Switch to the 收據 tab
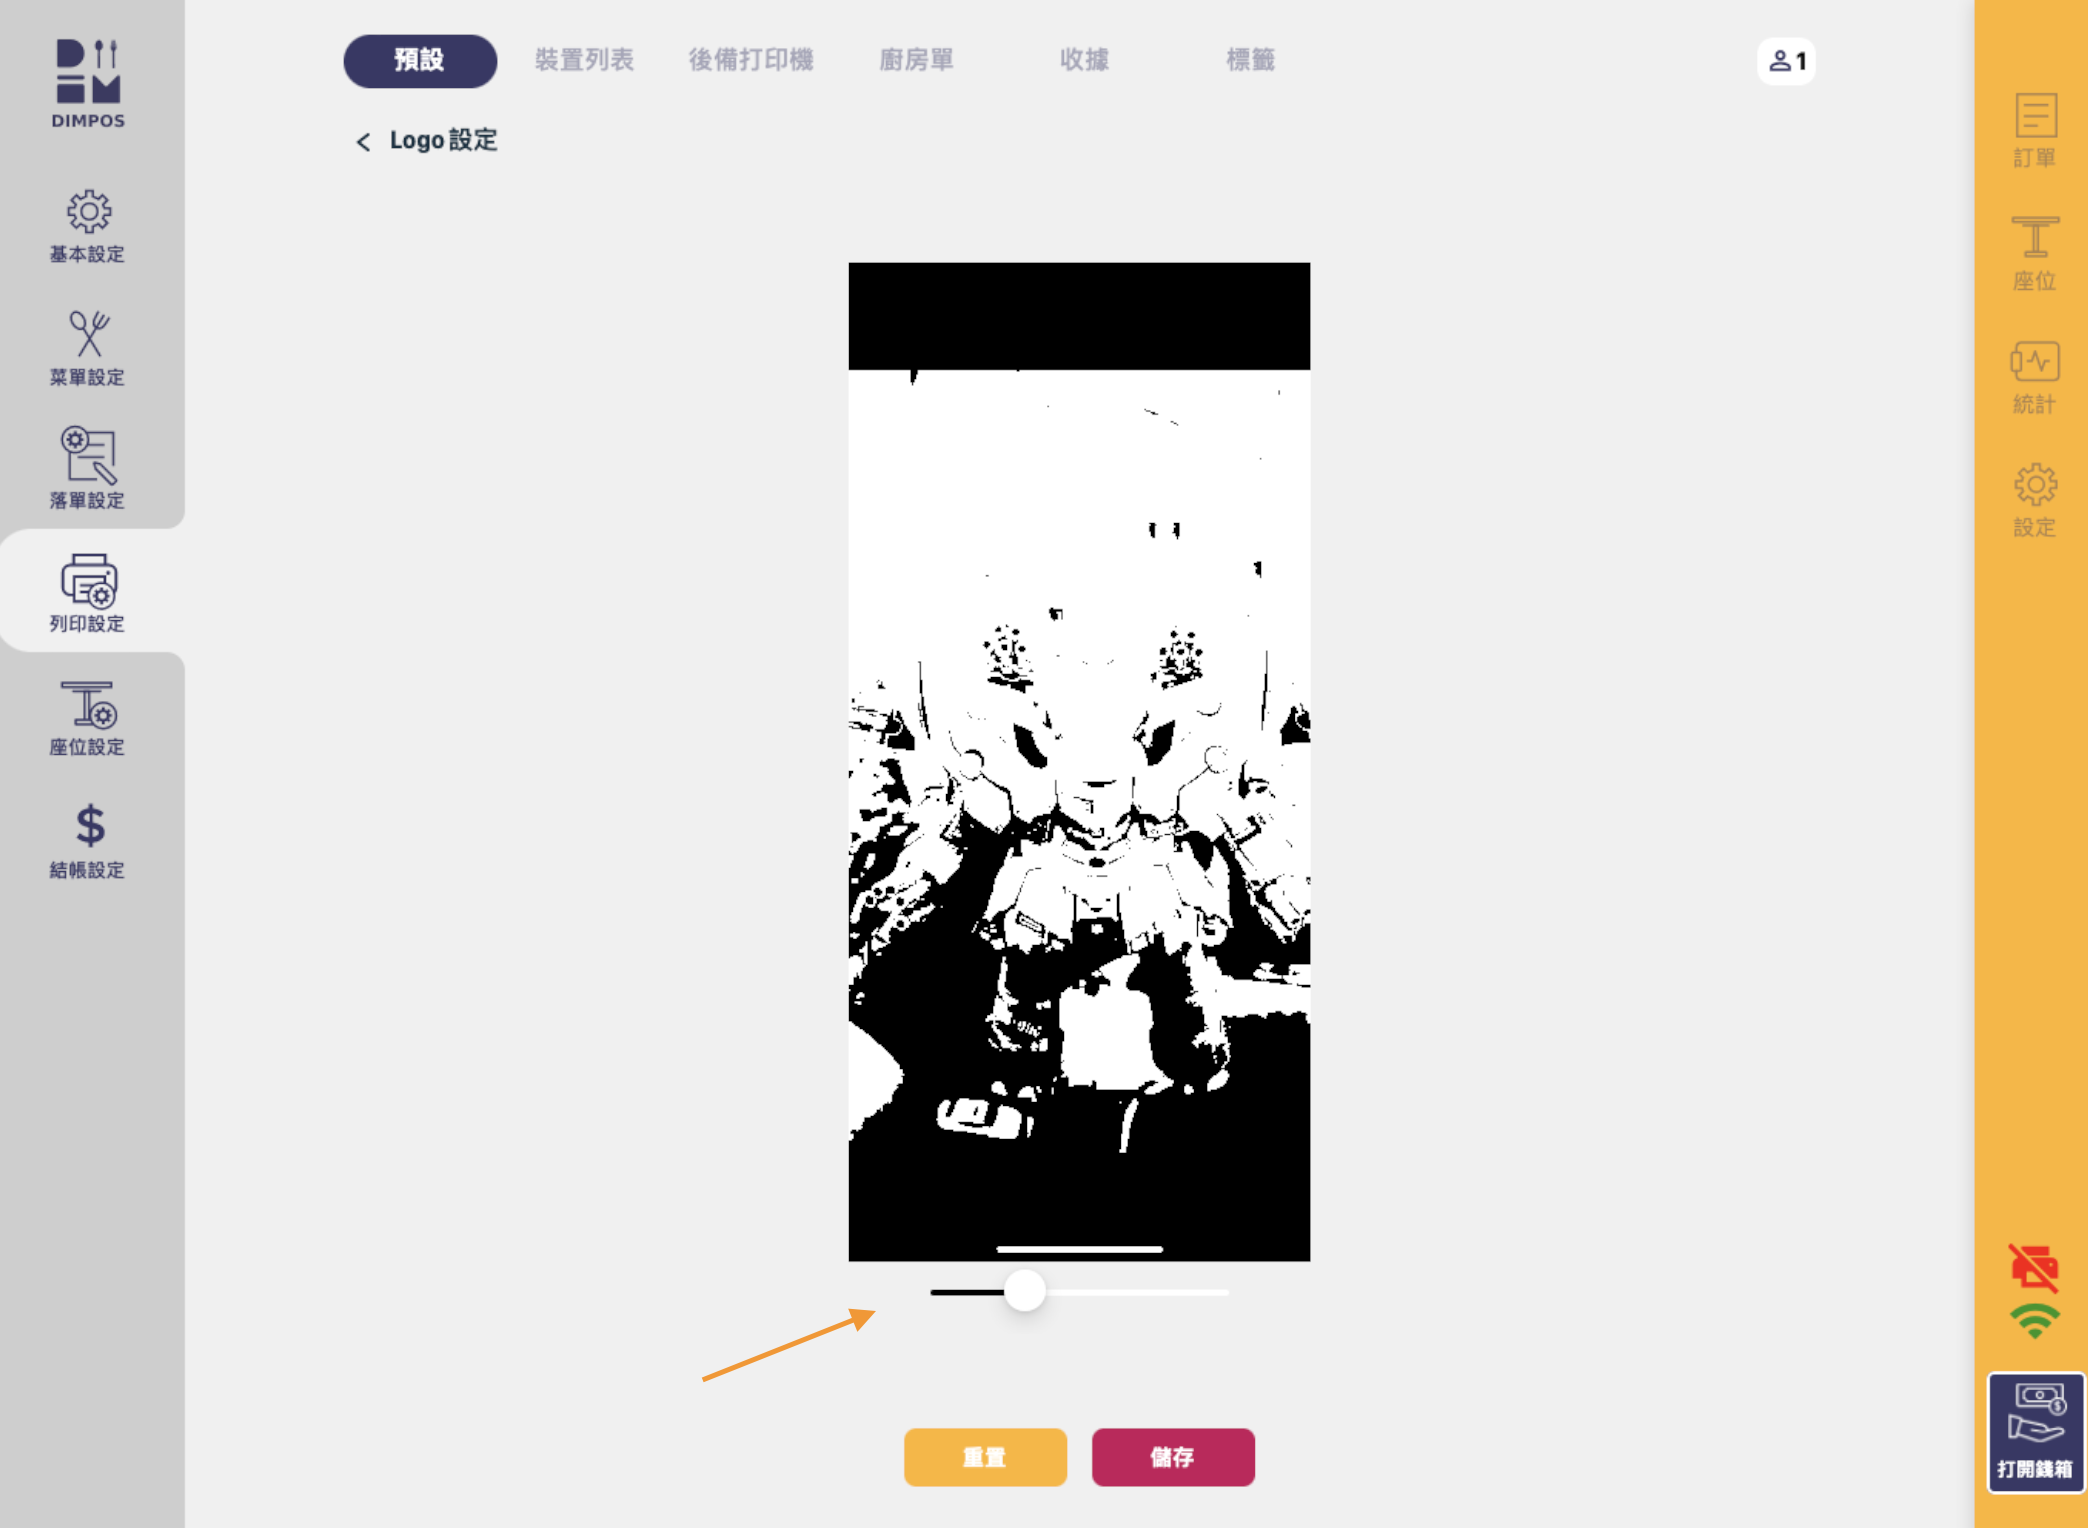The image size is (2088, 1528). [1084, 60]
